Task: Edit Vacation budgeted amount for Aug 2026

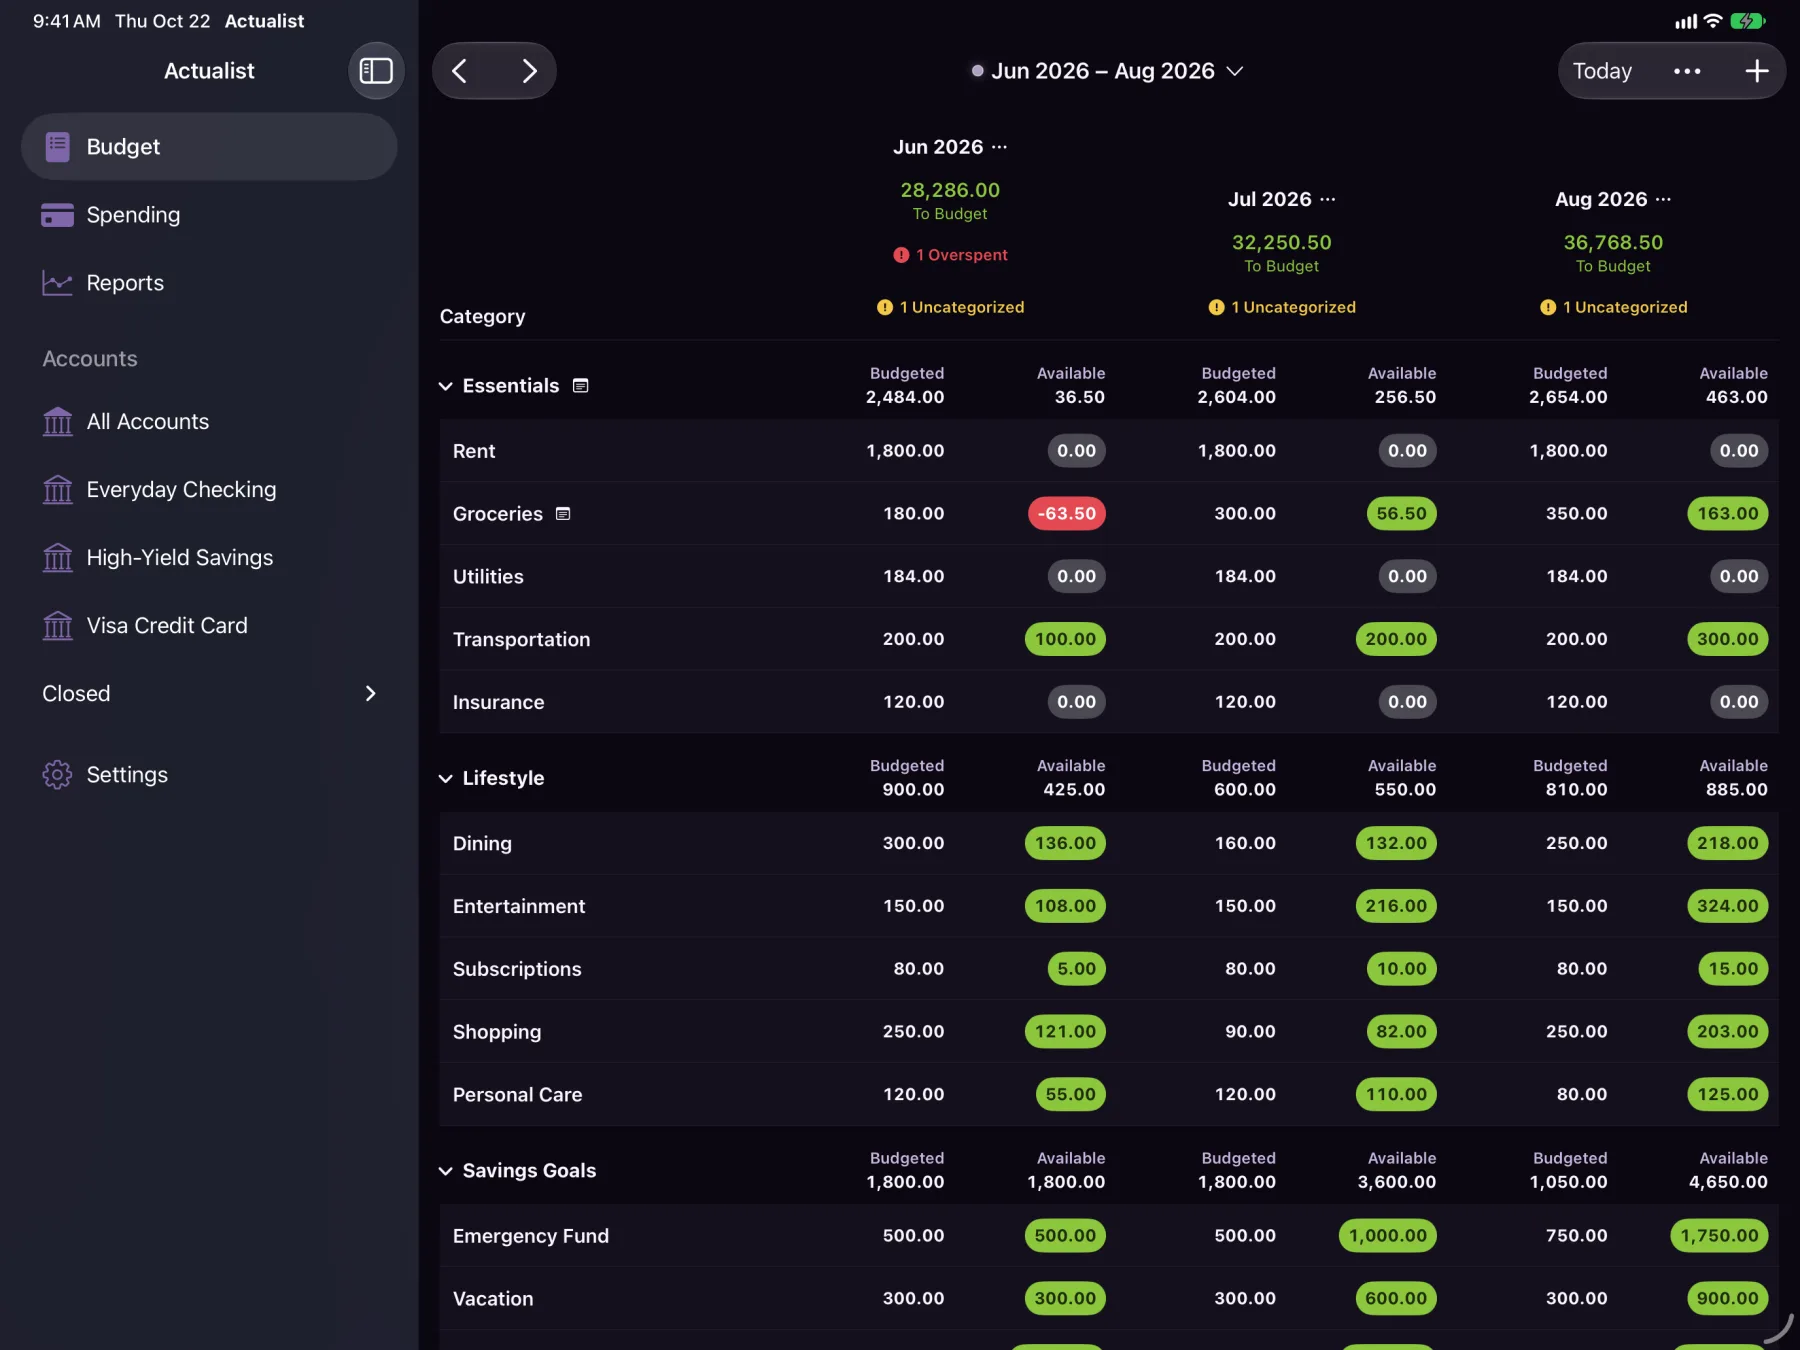Action: (x=1577, y=1299)
